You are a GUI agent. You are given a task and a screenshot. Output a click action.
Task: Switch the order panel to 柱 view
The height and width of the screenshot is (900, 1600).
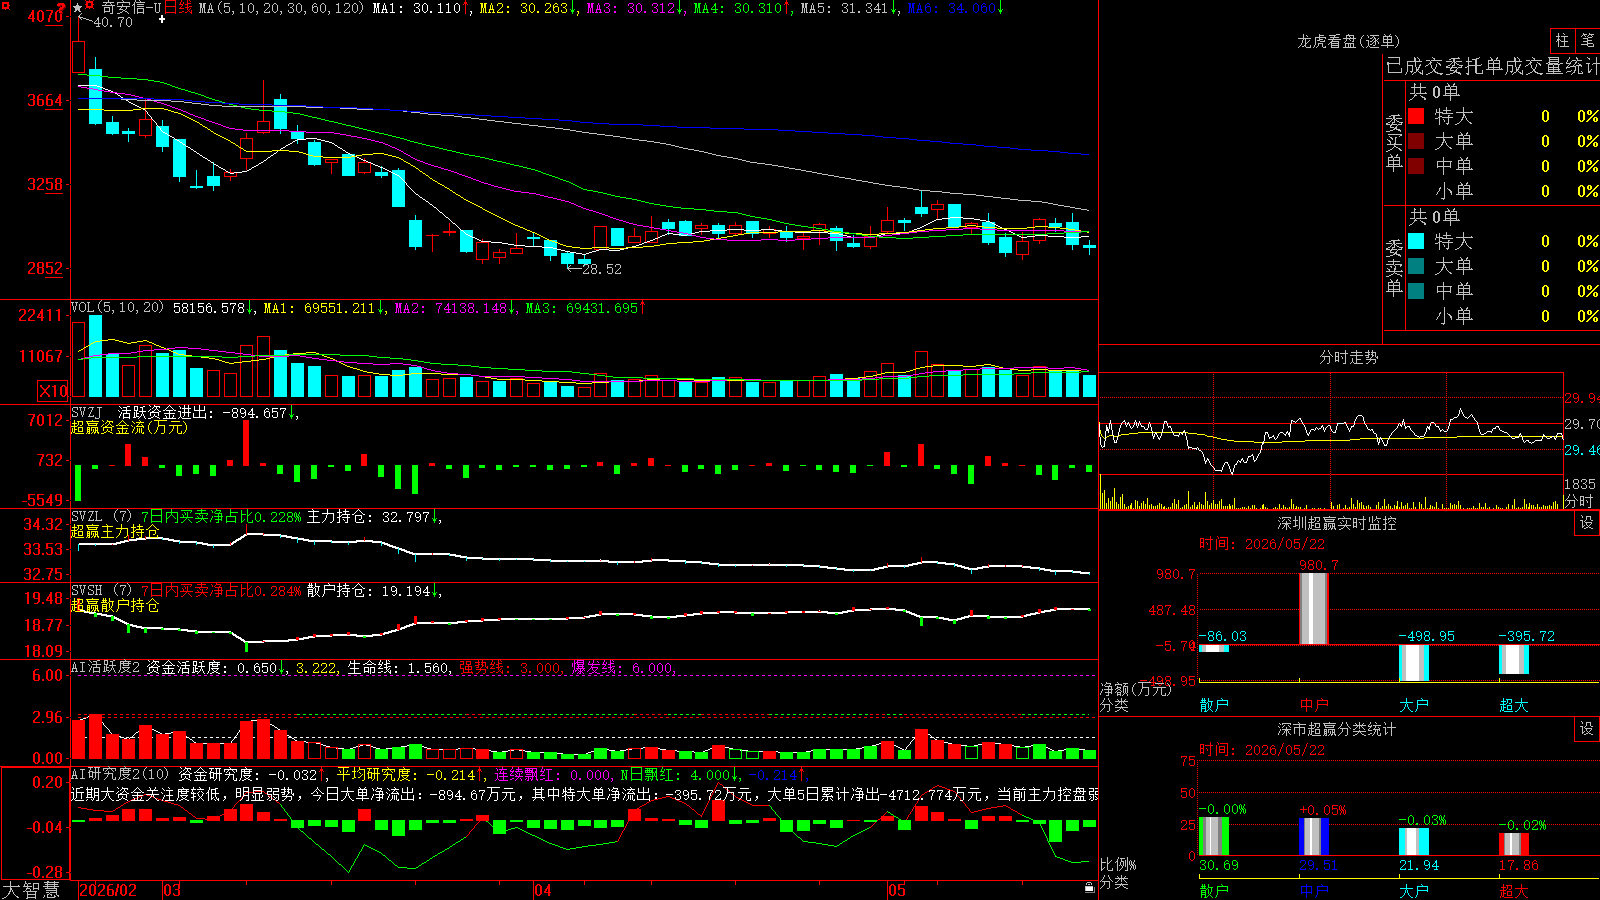(1562, 40)
